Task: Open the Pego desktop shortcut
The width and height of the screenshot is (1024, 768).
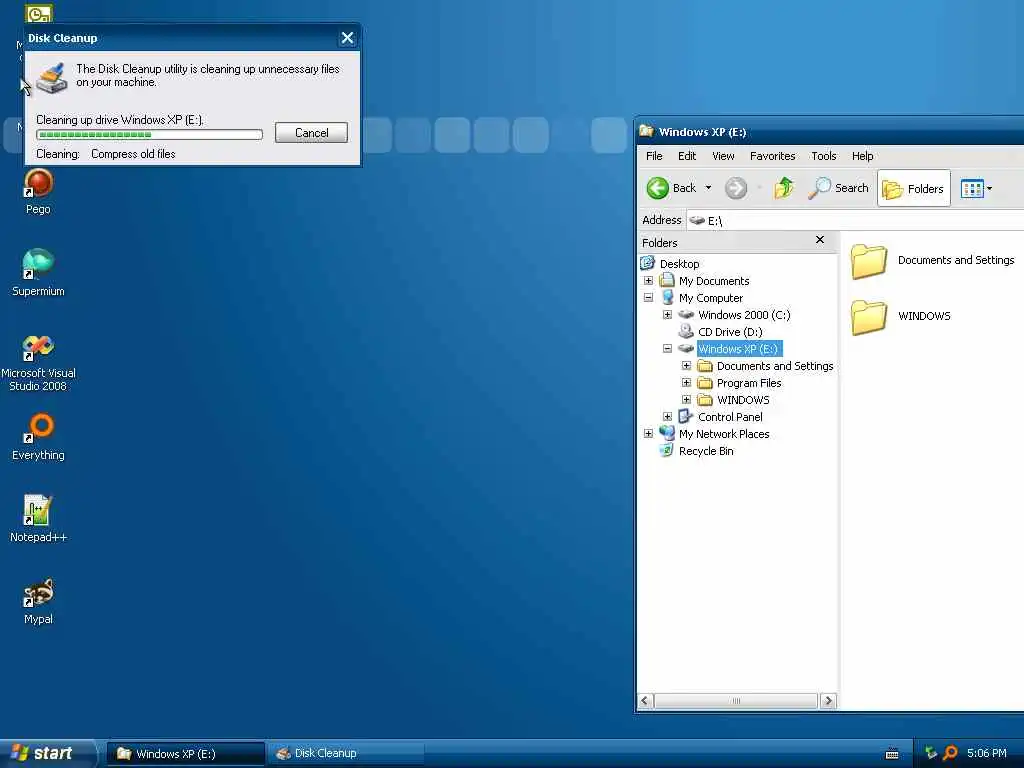Action: [x=38, y=191]
